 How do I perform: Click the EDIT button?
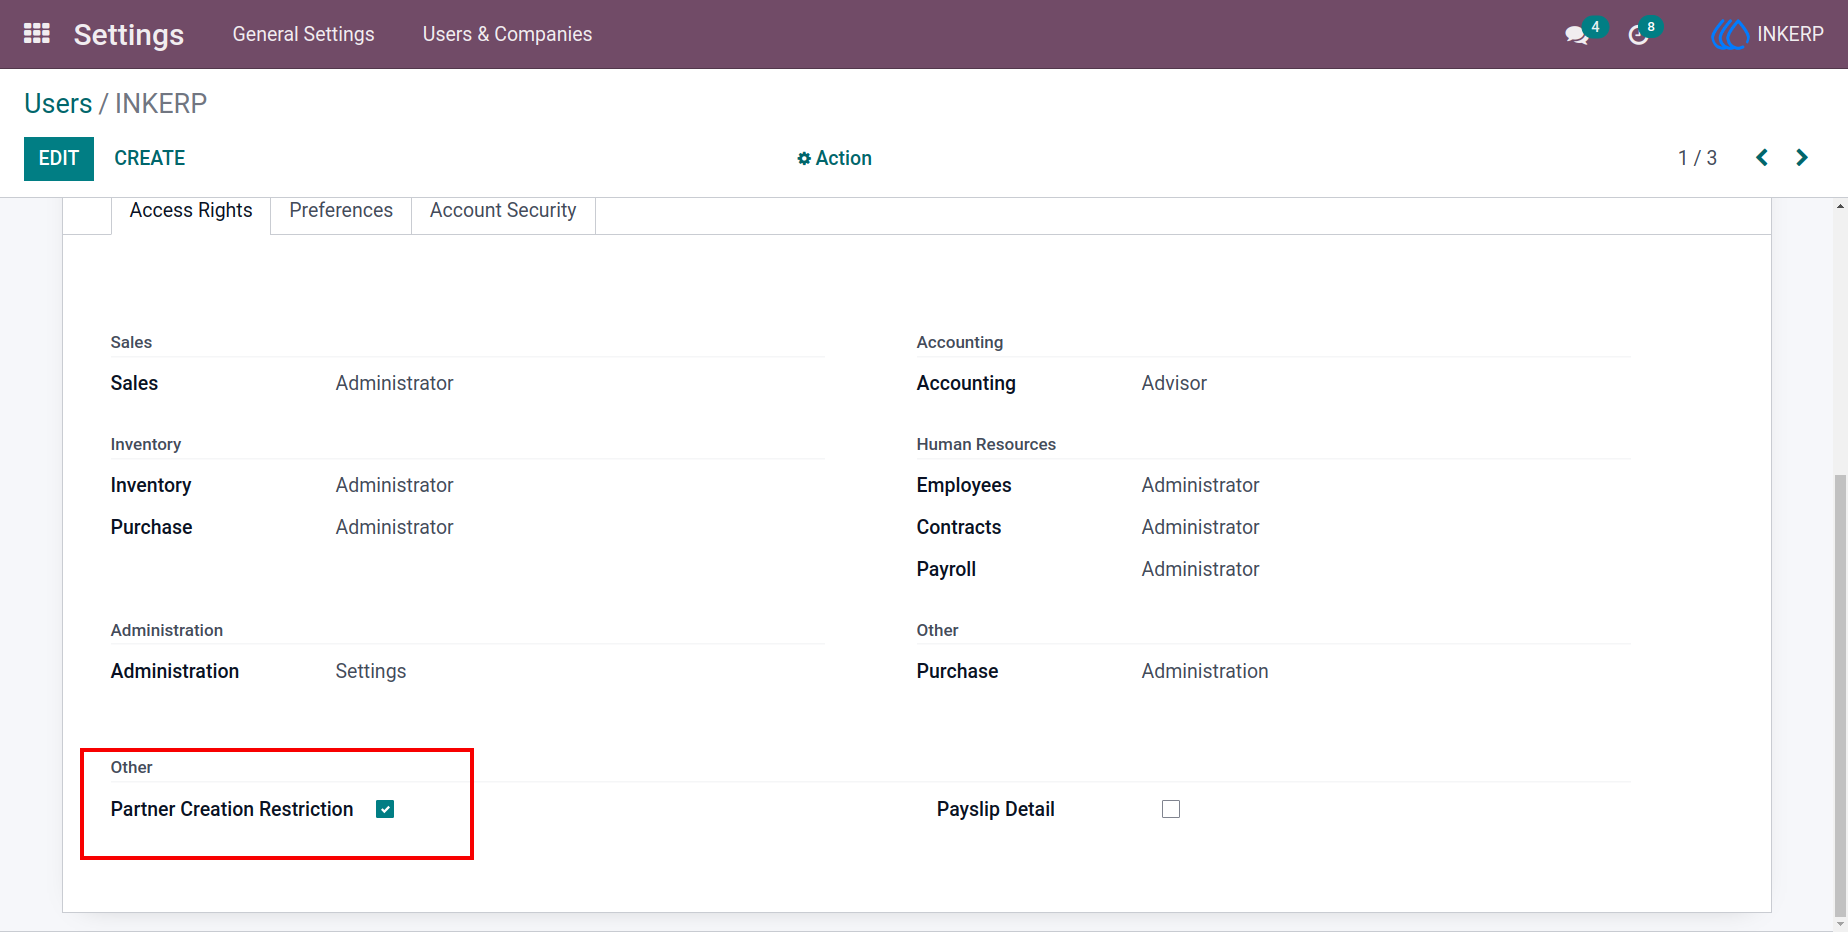[x=59, y=159]
